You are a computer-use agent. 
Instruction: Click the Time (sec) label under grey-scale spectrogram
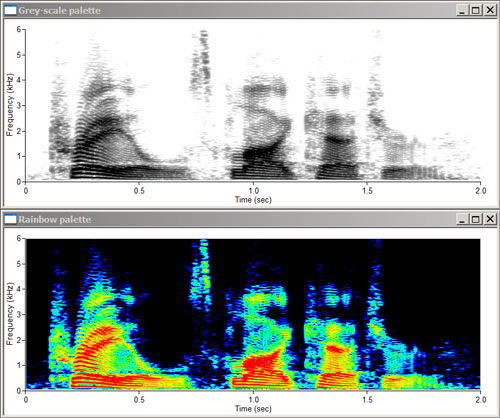pyautogui.click(x=253, y=200)
